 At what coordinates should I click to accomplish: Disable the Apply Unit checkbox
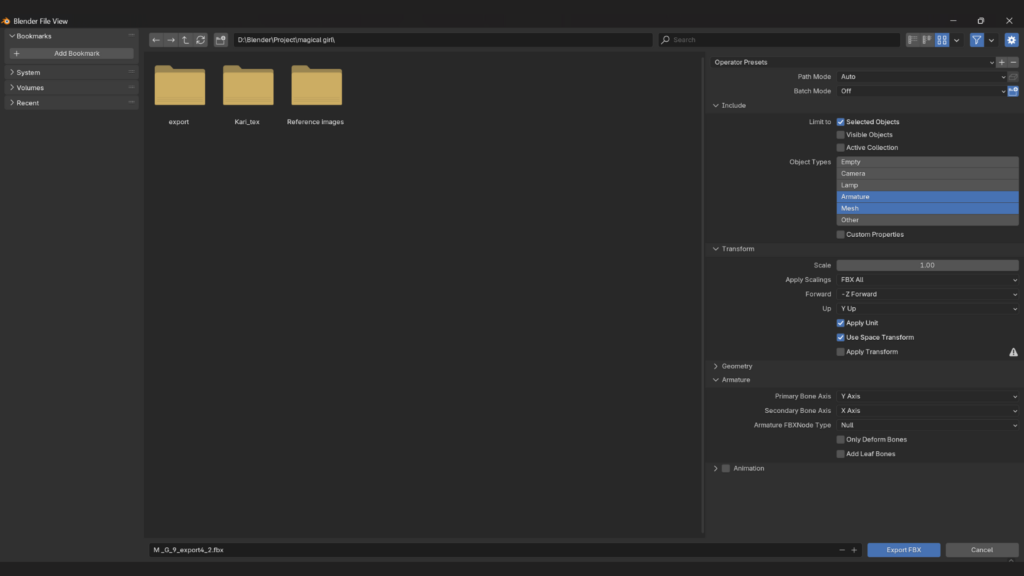point(841,323)
